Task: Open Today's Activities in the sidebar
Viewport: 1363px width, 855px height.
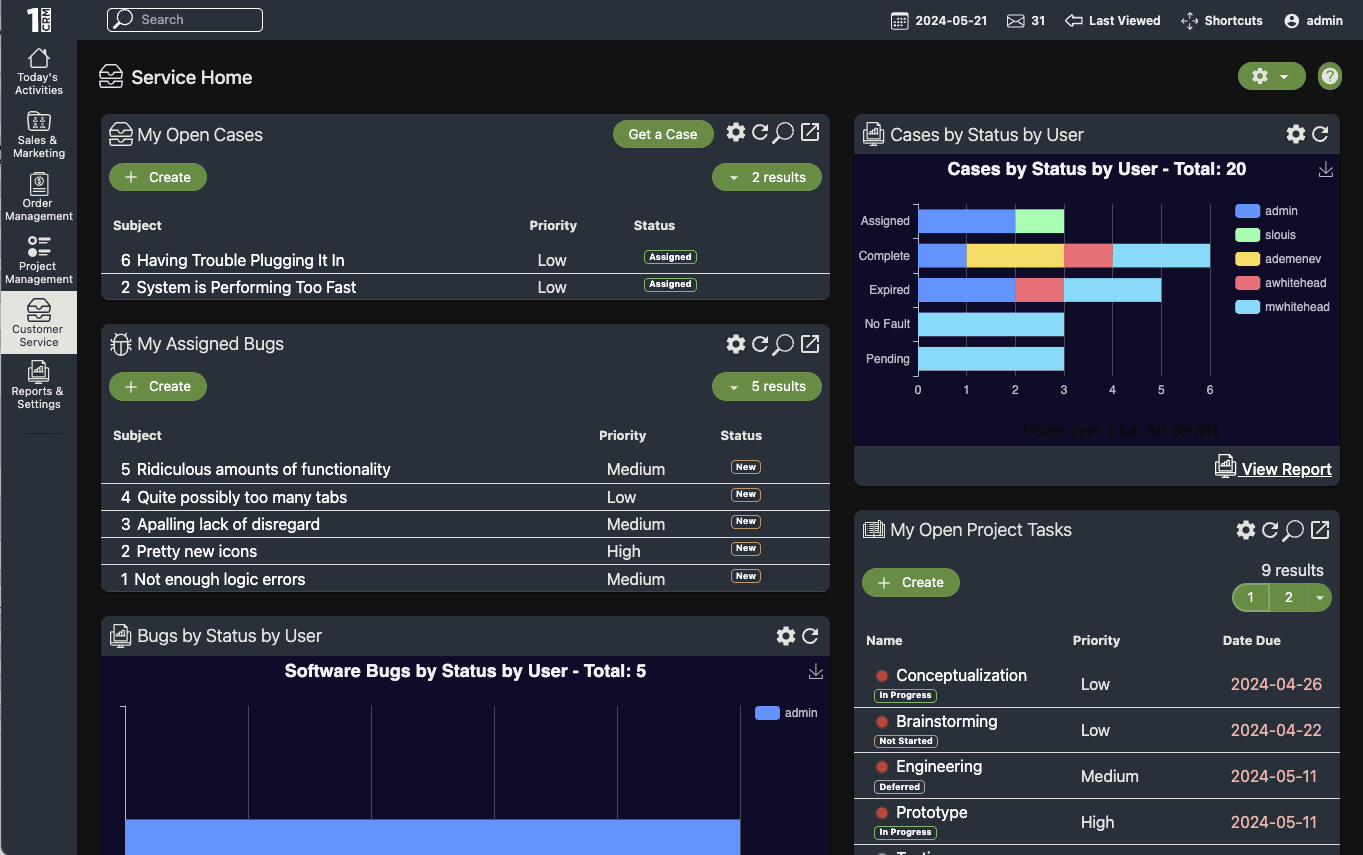Action: [x=39, y=71]
